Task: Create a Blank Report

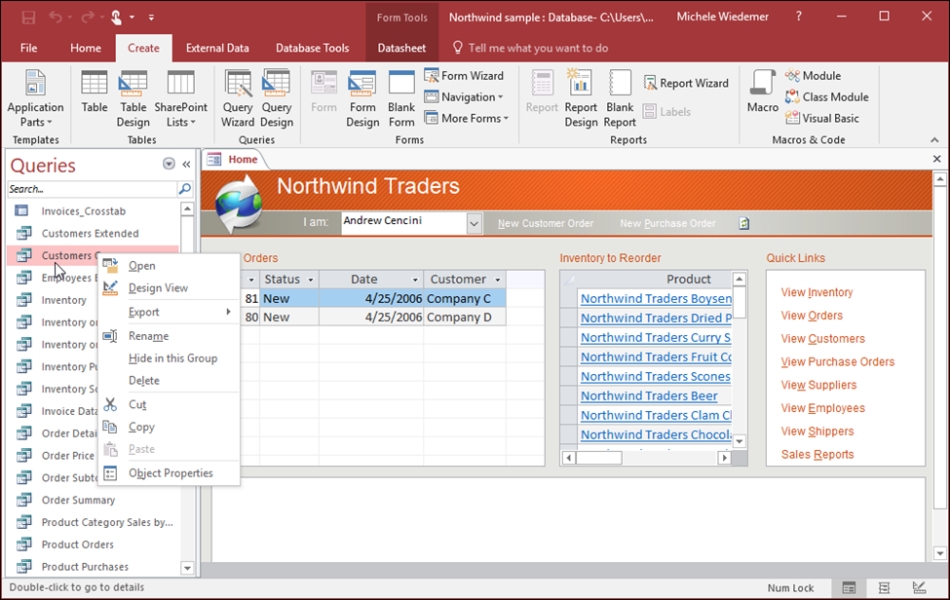Action: click(620, 98)
